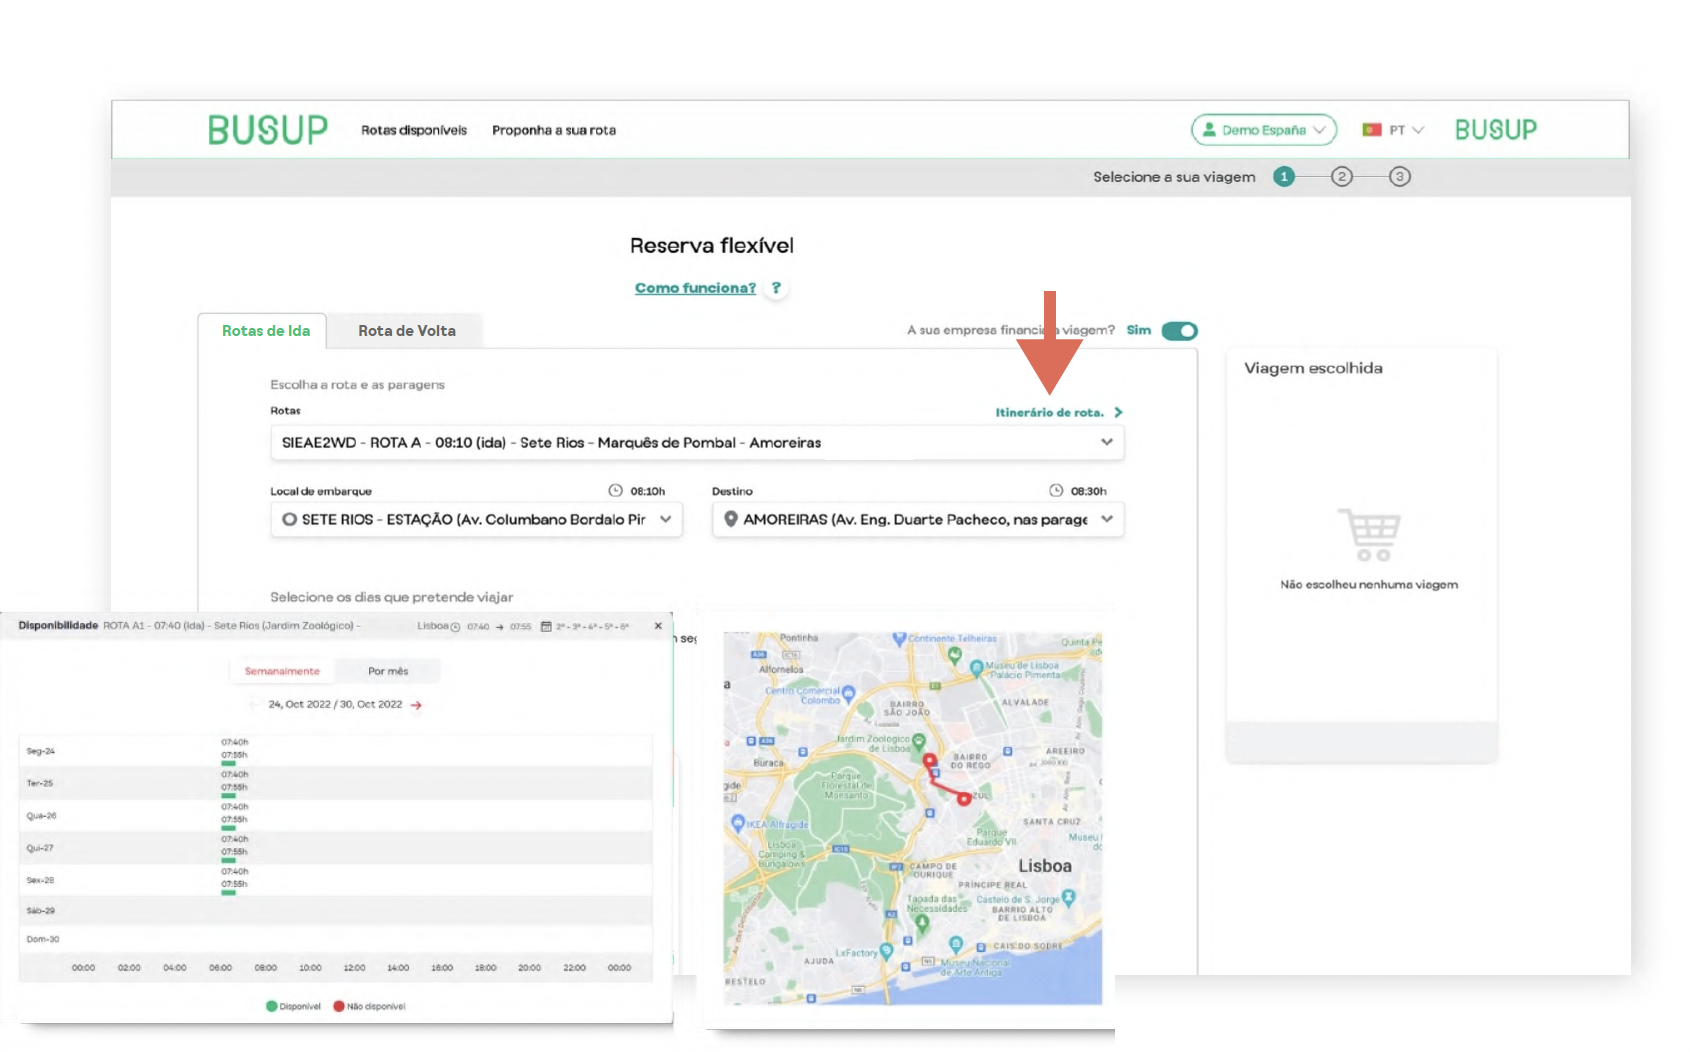Click the green Disponível legend dot
1690x1052 pixels.
click(271, 1006)
